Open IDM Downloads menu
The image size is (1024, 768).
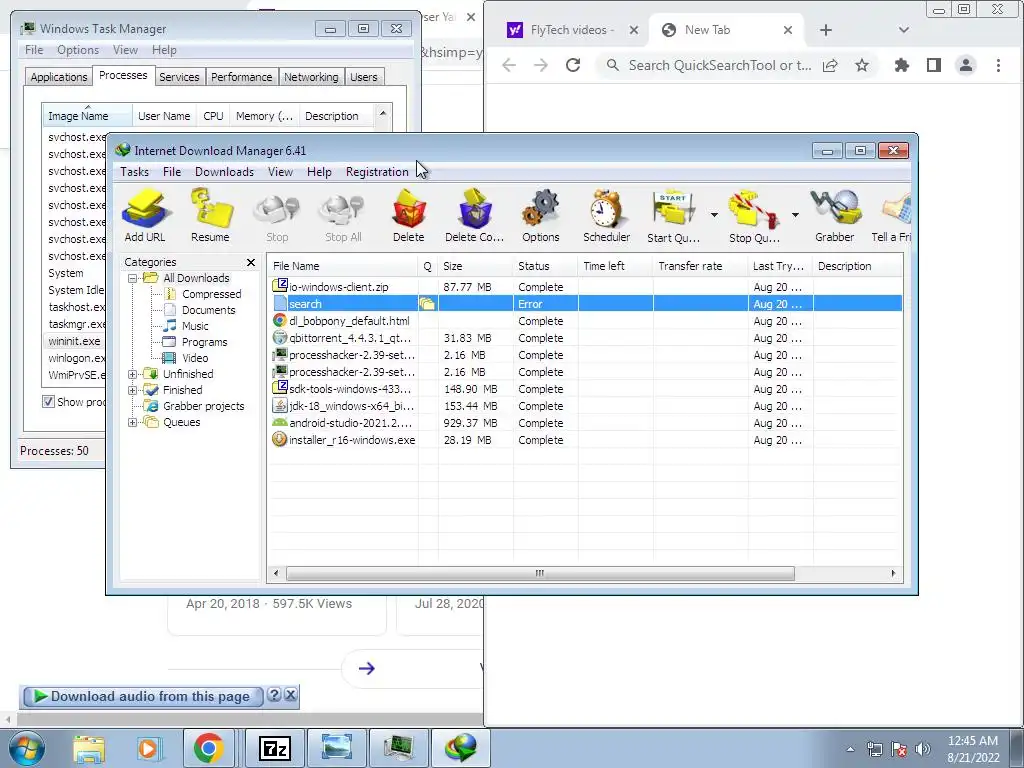tap(224, 172)
